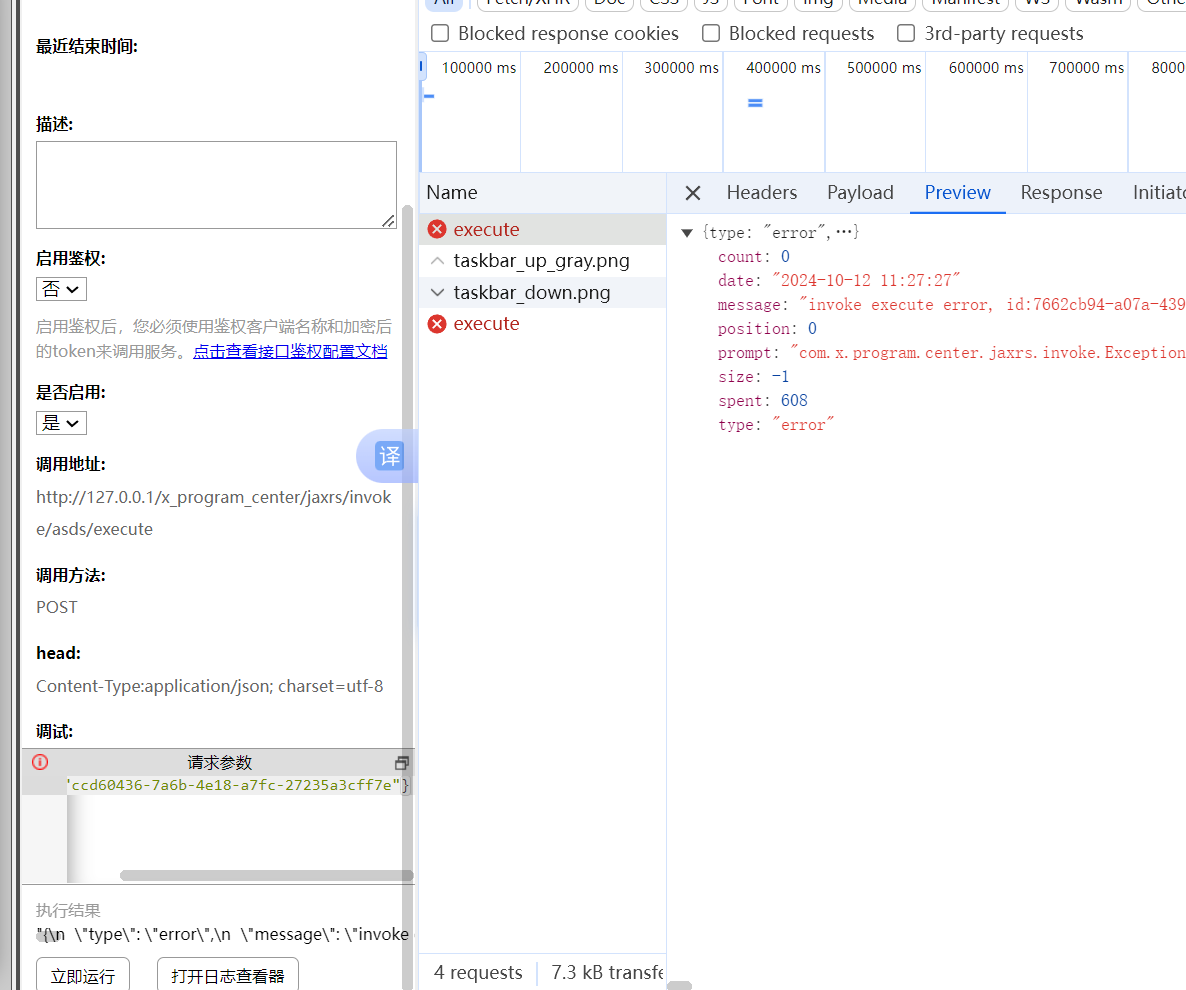Open the 启用鉴权 dropdown

(x=61, y=289)
